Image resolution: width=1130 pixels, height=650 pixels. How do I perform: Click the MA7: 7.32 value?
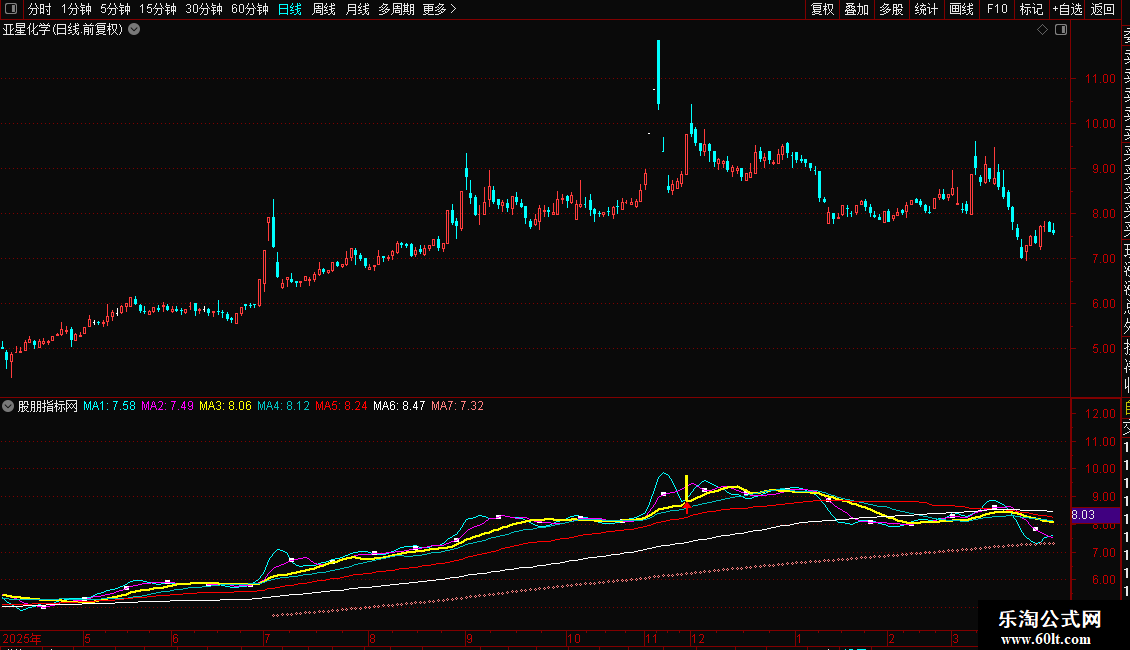pyautogui.click(x=458, y=406)
